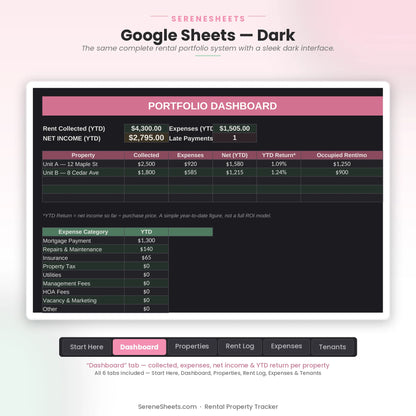The height and width of the screenshot is (416, 416).
Task: Select the Repairs & Maintenance row label
Action: click(x=83, y=249)
